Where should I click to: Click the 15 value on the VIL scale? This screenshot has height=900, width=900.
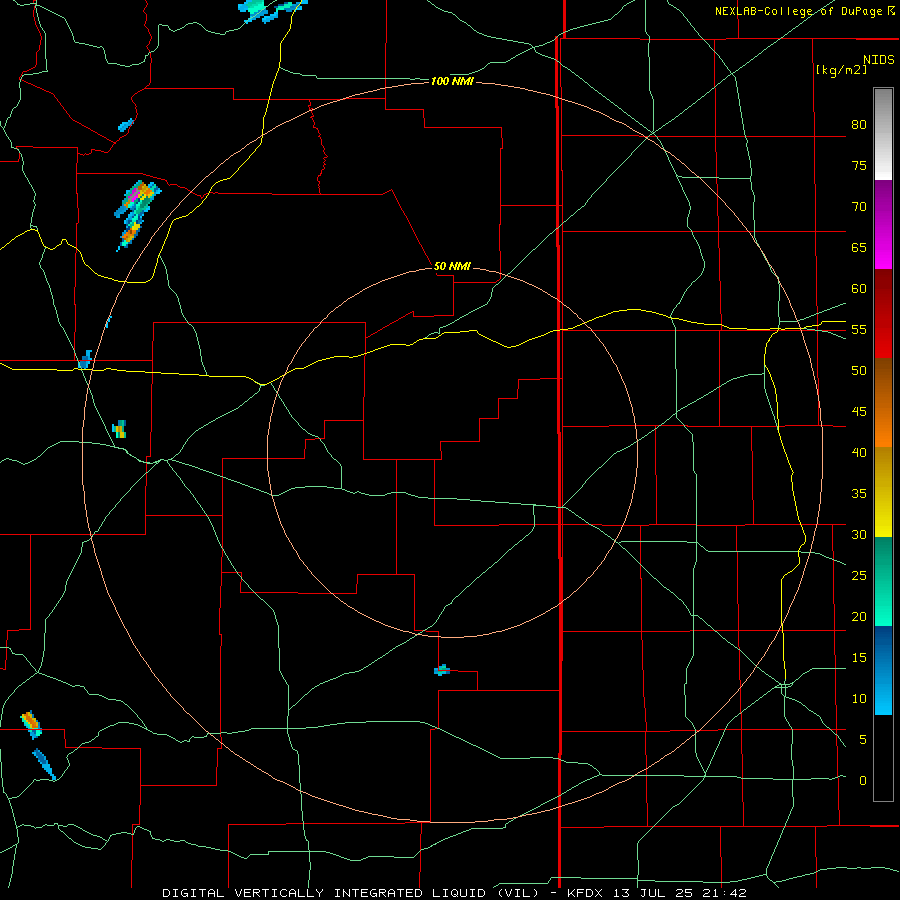click(859, 657)
